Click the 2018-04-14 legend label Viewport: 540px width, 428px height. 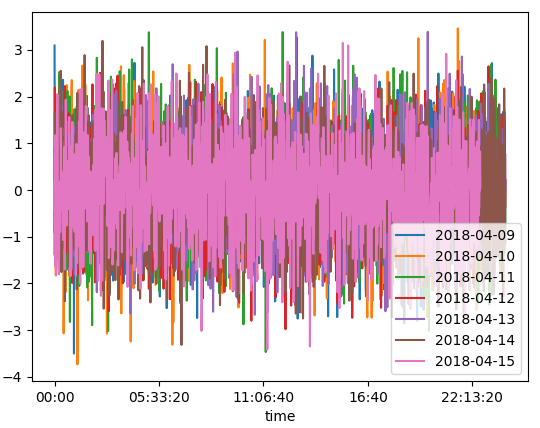point(475,340)
